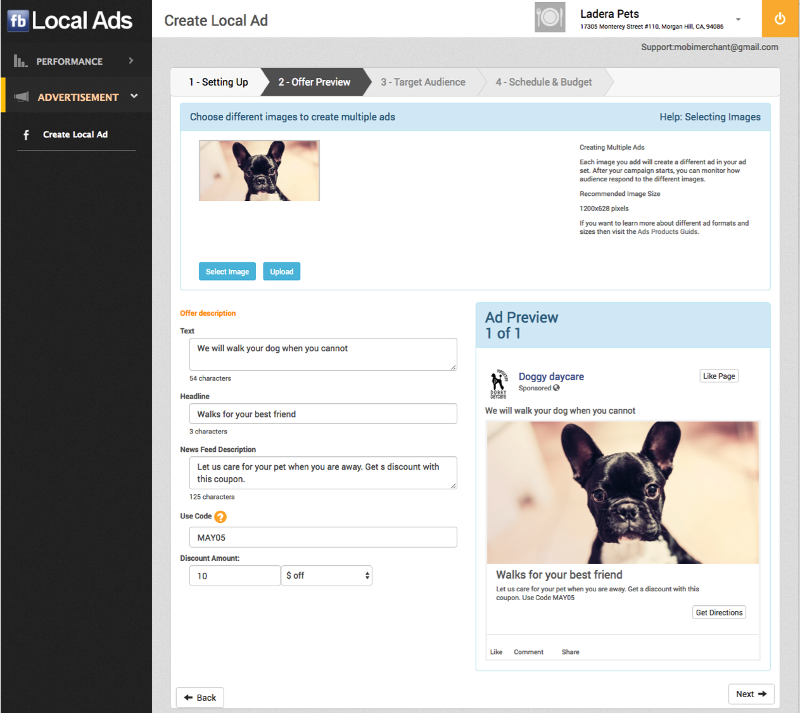Screen dimensions: 800x713
Task: Open the Ads Products Guide link
Action: (x=669, y=232)
